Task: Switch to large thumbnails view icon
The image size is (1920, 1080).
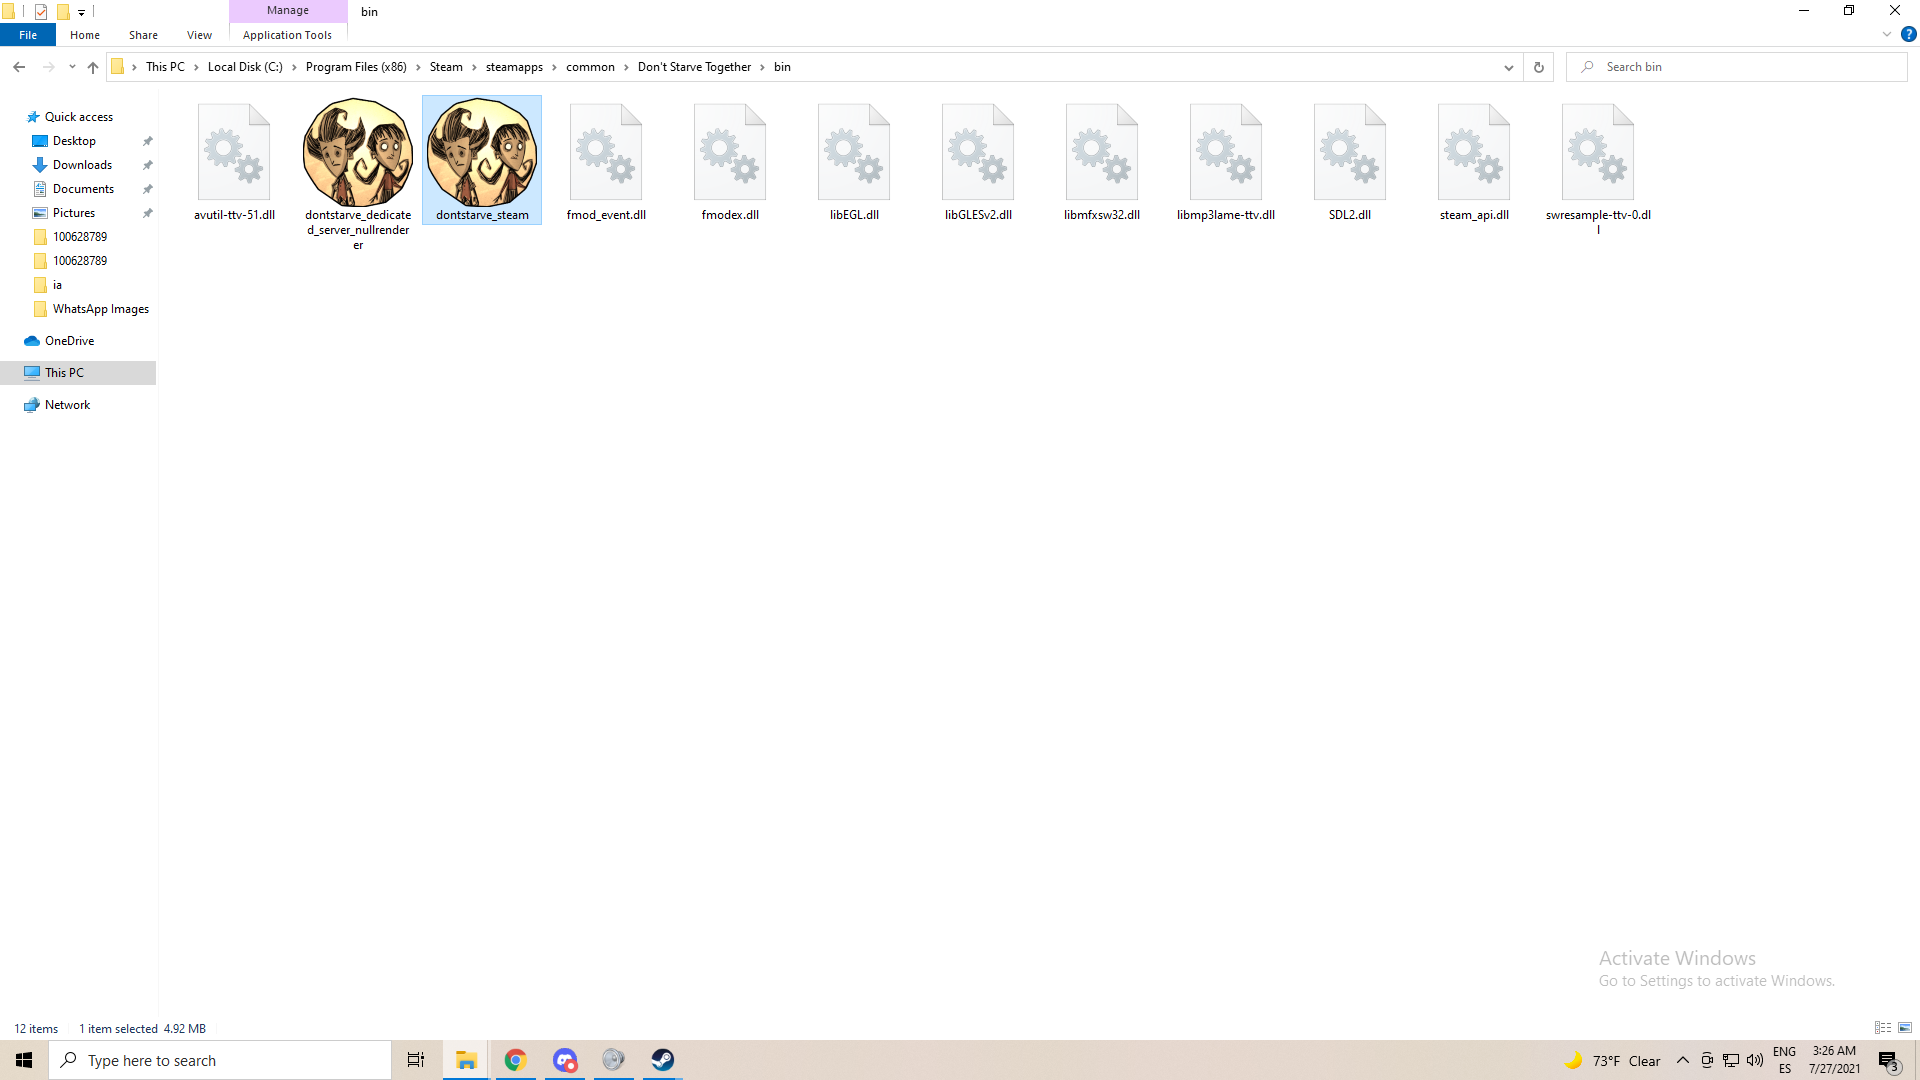Action: pyautogui.click(x=1905, y=1028)
